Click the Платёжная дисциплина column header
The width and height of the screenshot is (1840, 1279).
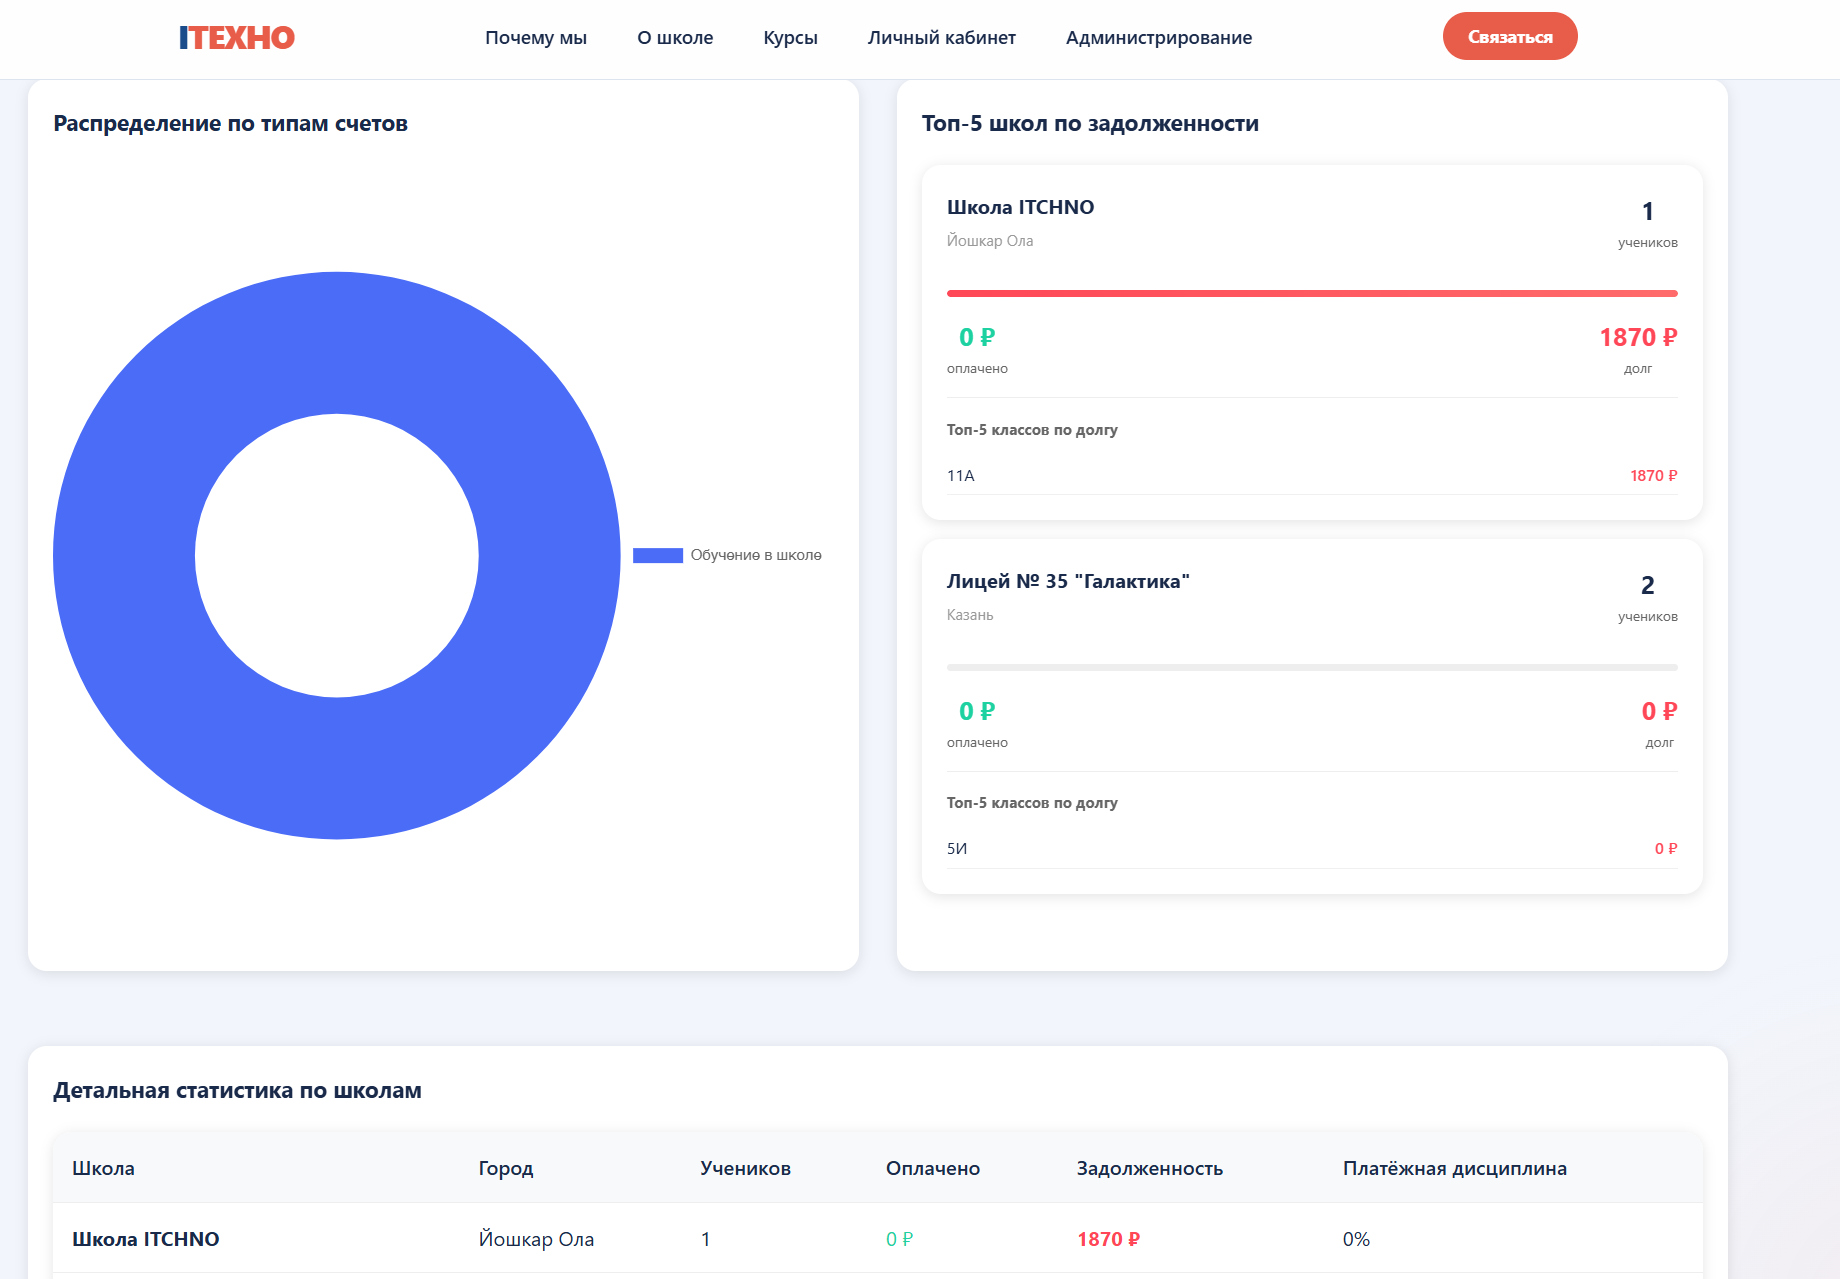tap(1455, 1168)
